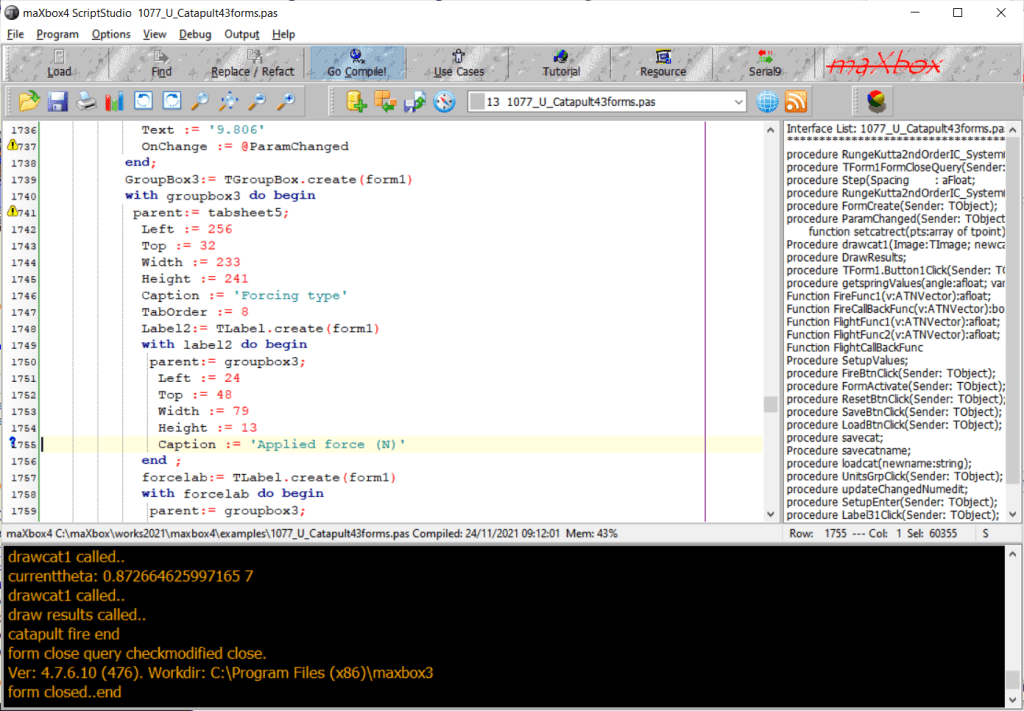This screenshot has width=1024, height=711.
Task: Click the printer icon
Action: (x=86, y=101)
